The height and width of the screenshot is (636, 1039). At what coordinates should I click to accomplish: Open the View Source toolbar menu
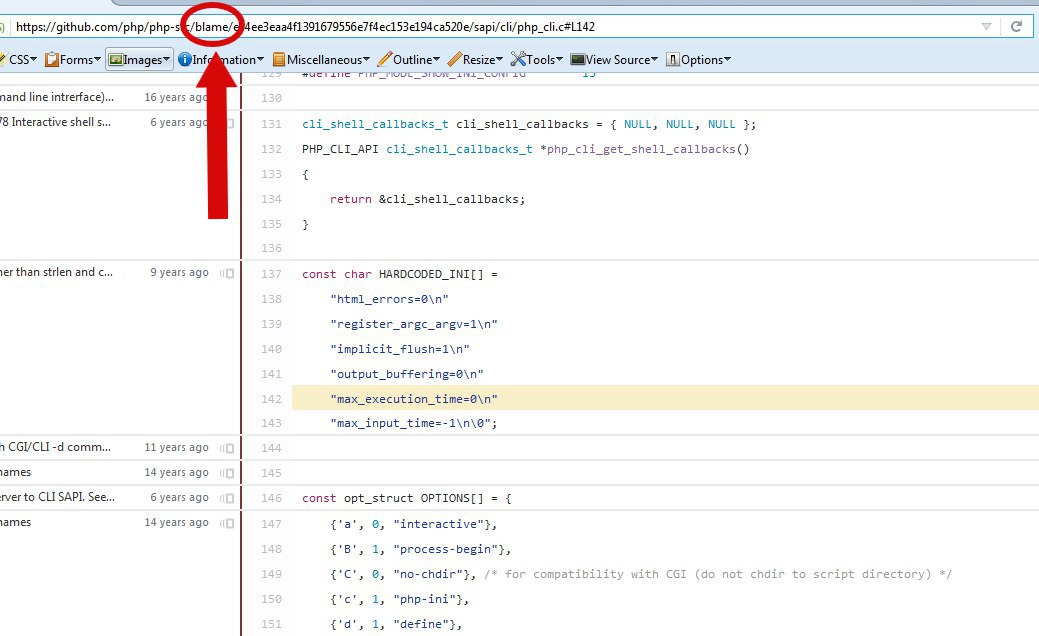[614, 60]
